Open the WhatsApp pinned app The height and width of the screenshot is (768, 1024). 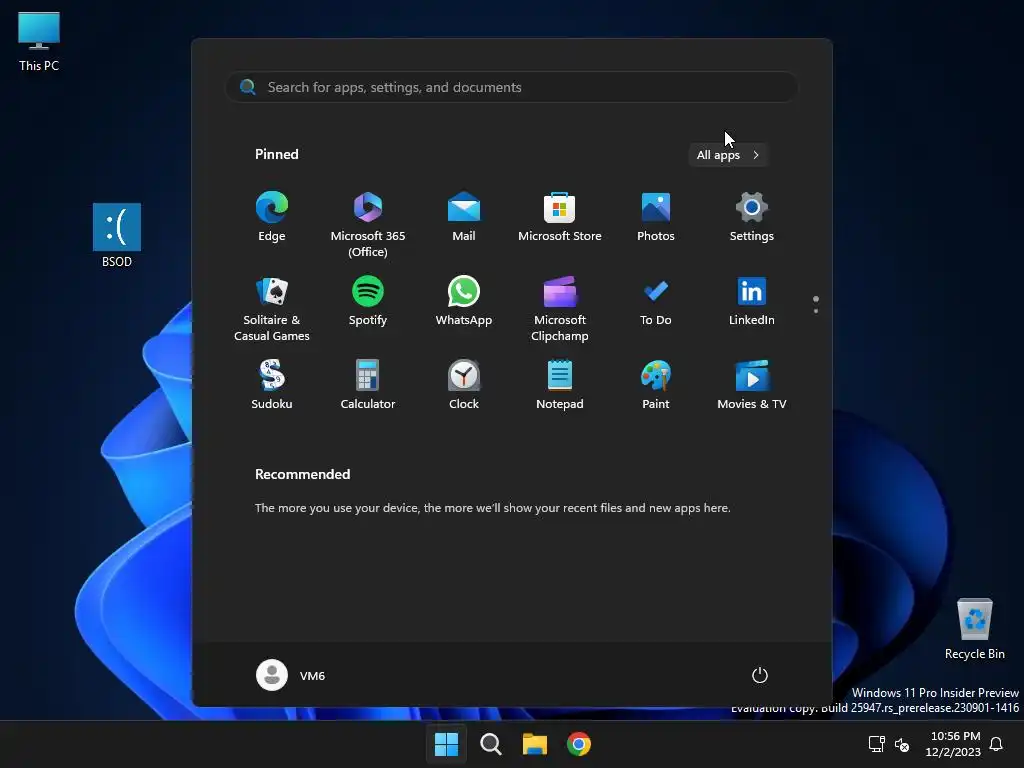pyautogui.click(x=464, y=302)
